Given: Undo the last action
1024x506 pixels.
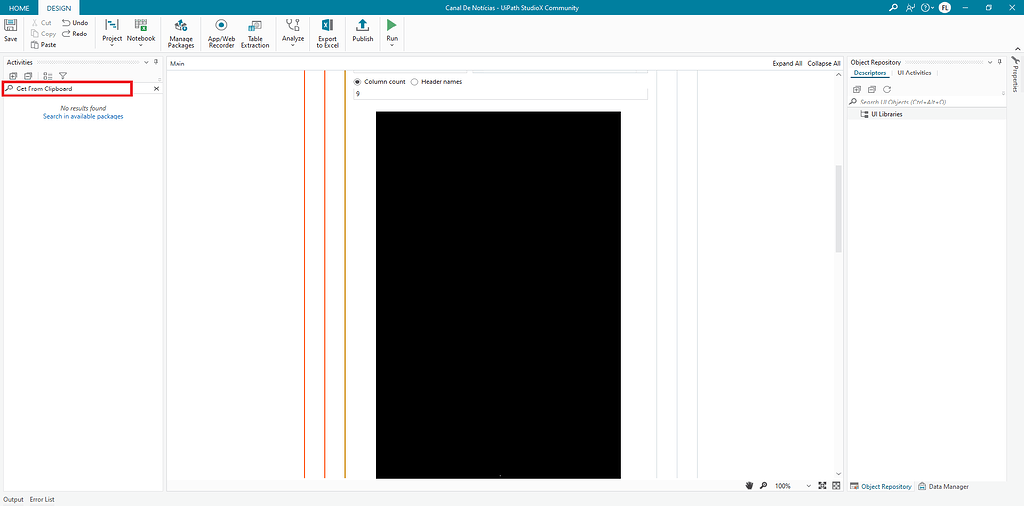Looking at the screenshot, I should coord(75,22).
